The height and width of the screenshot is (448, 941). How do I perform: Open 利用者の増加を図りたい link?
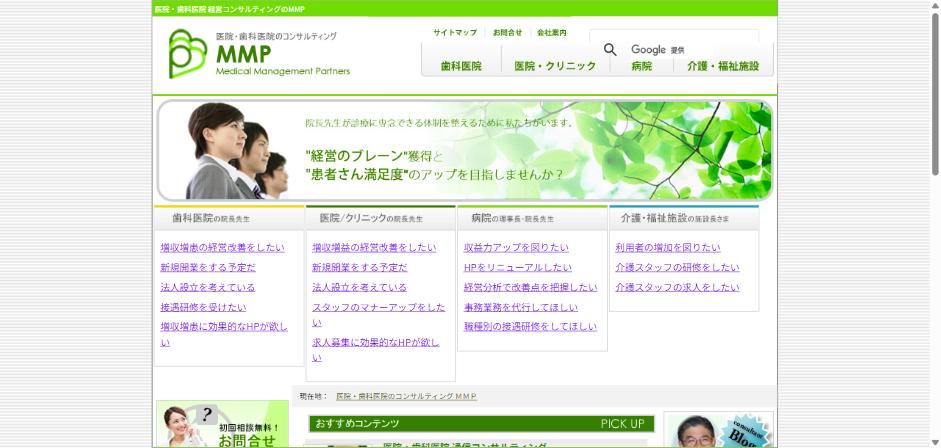668,248
